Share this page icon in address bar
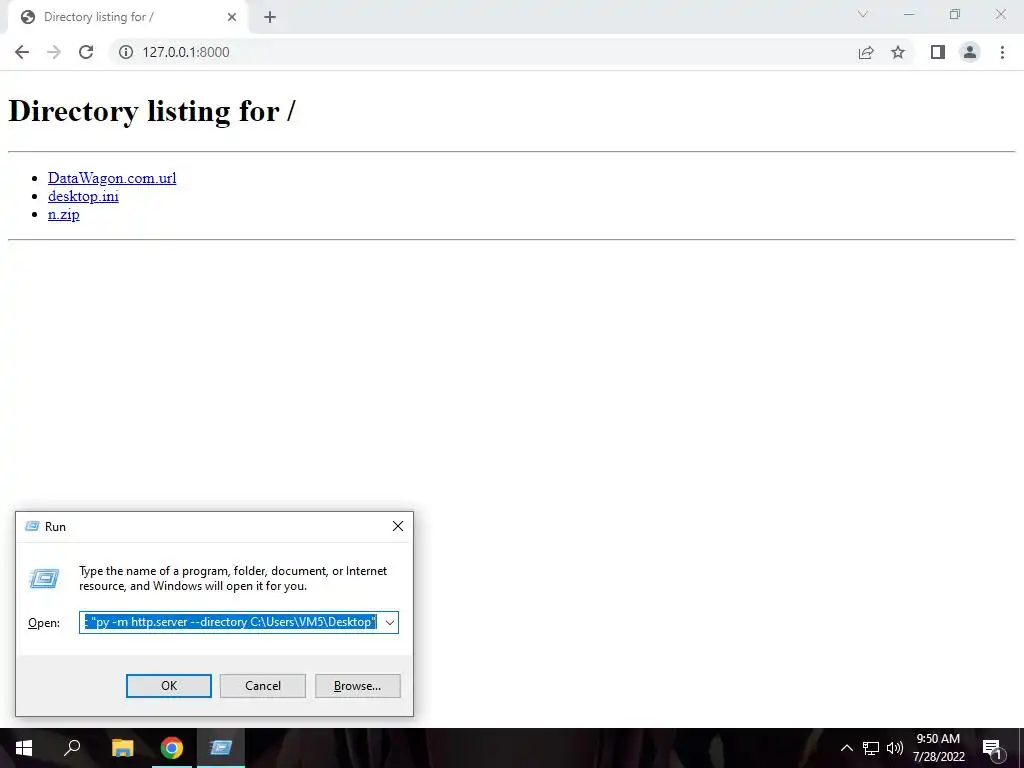The width and height of the screenshot is (1024, 768). coord(866,52)
